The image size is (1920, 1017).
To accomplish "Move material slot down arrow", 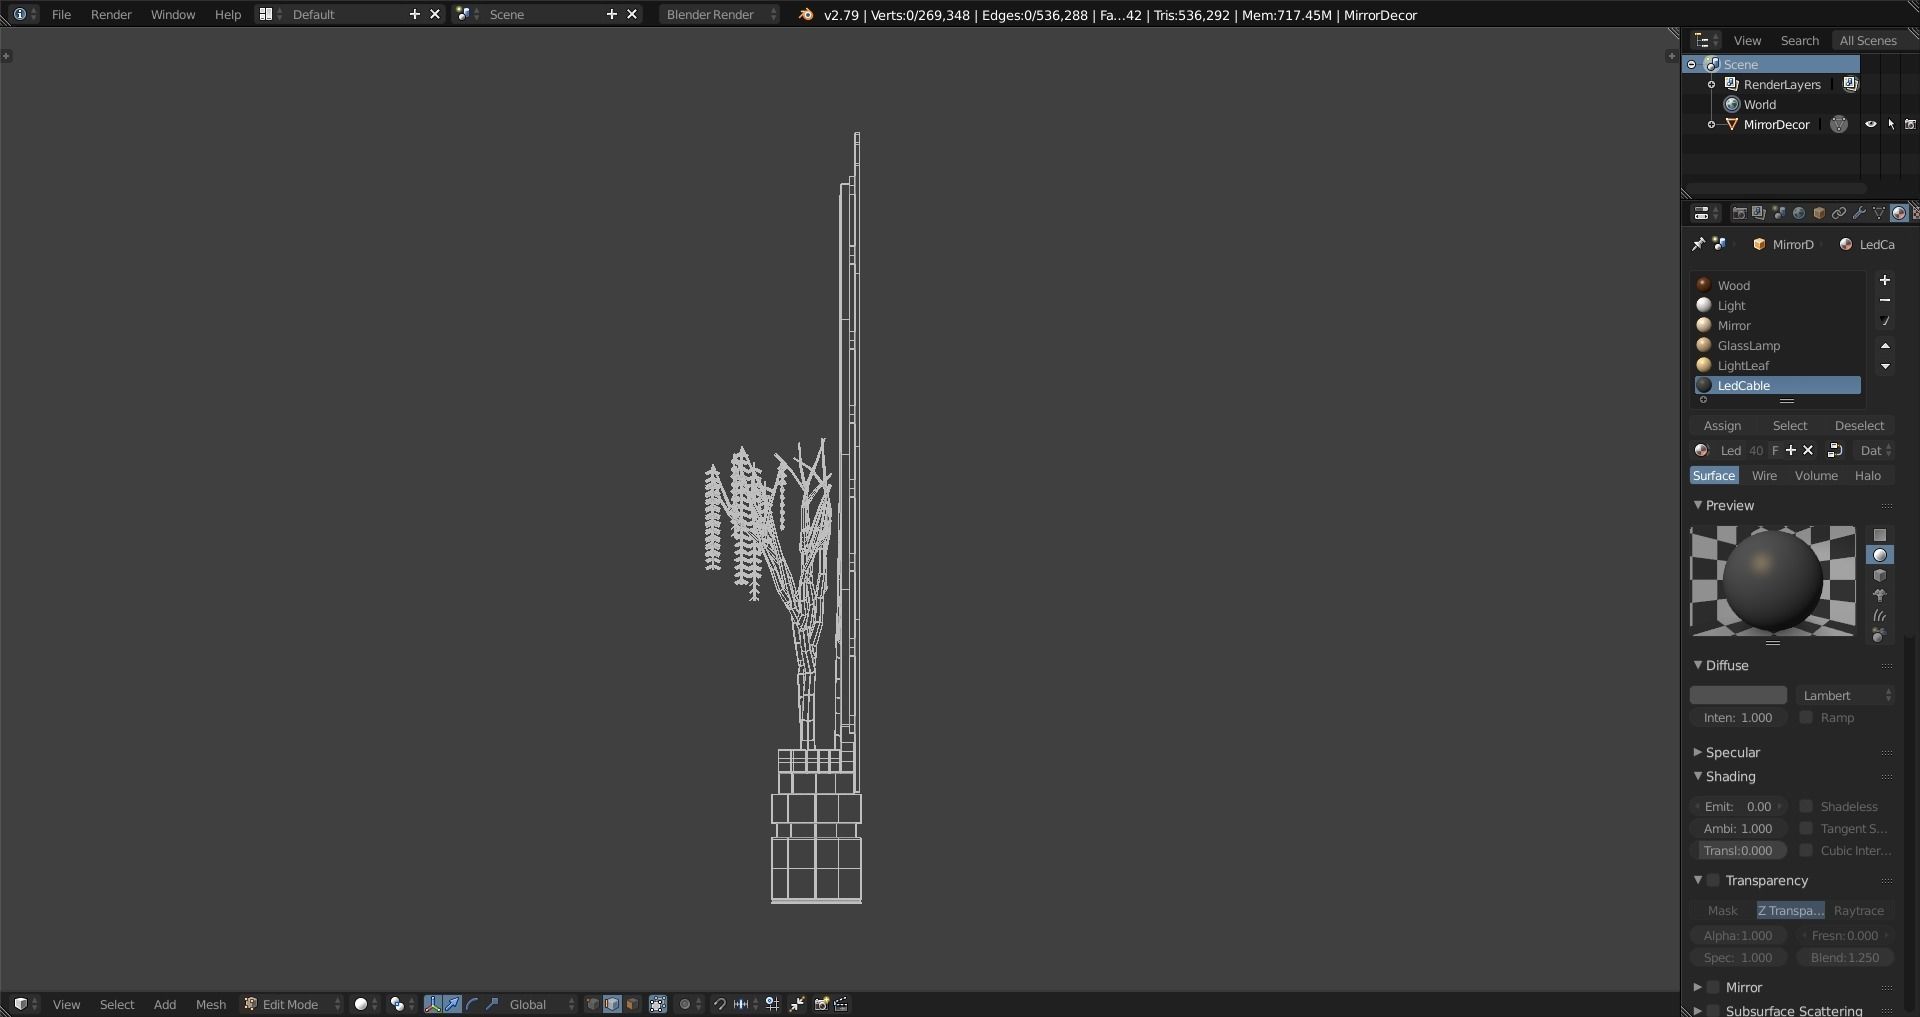I will [1885, 366].
